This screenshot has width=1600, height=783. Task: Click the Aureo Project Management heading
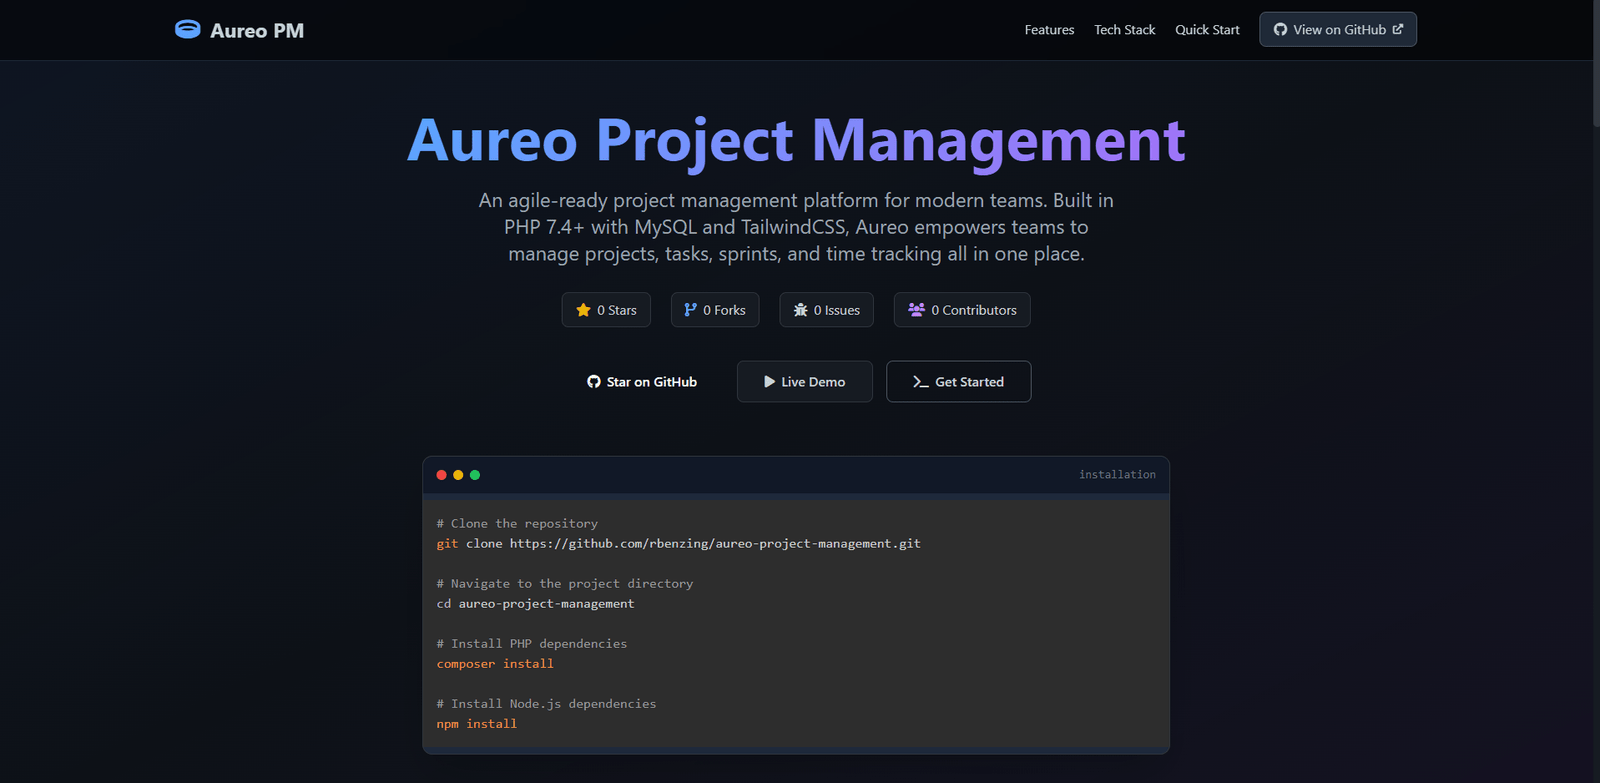coord(796,141)
